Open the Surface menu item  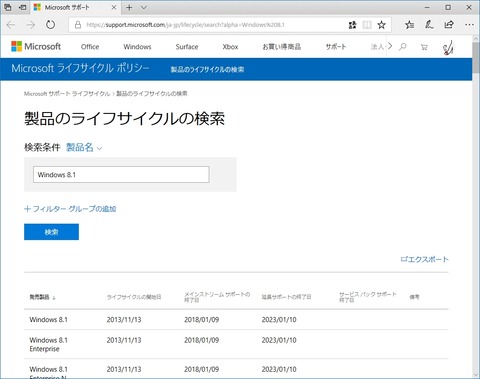pyautogui.click(x=187, y=47)
